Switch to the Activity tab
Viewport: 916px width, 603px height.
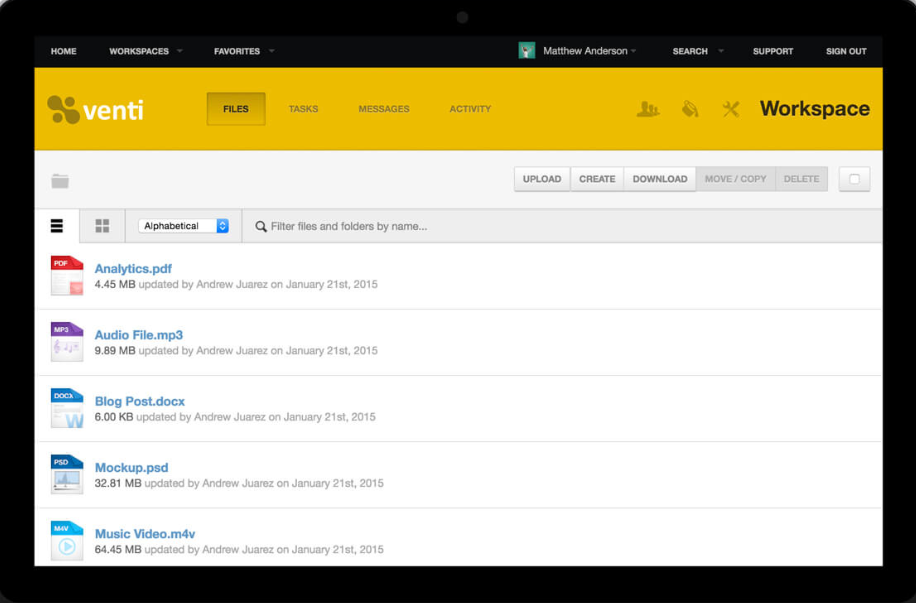tap(470, 109)
